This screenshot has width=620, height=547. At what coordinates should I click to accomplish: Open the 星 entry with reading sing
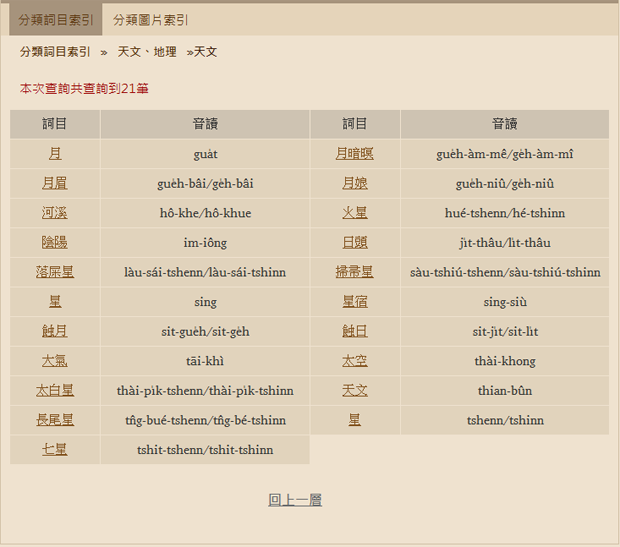[x=55, y=302]
